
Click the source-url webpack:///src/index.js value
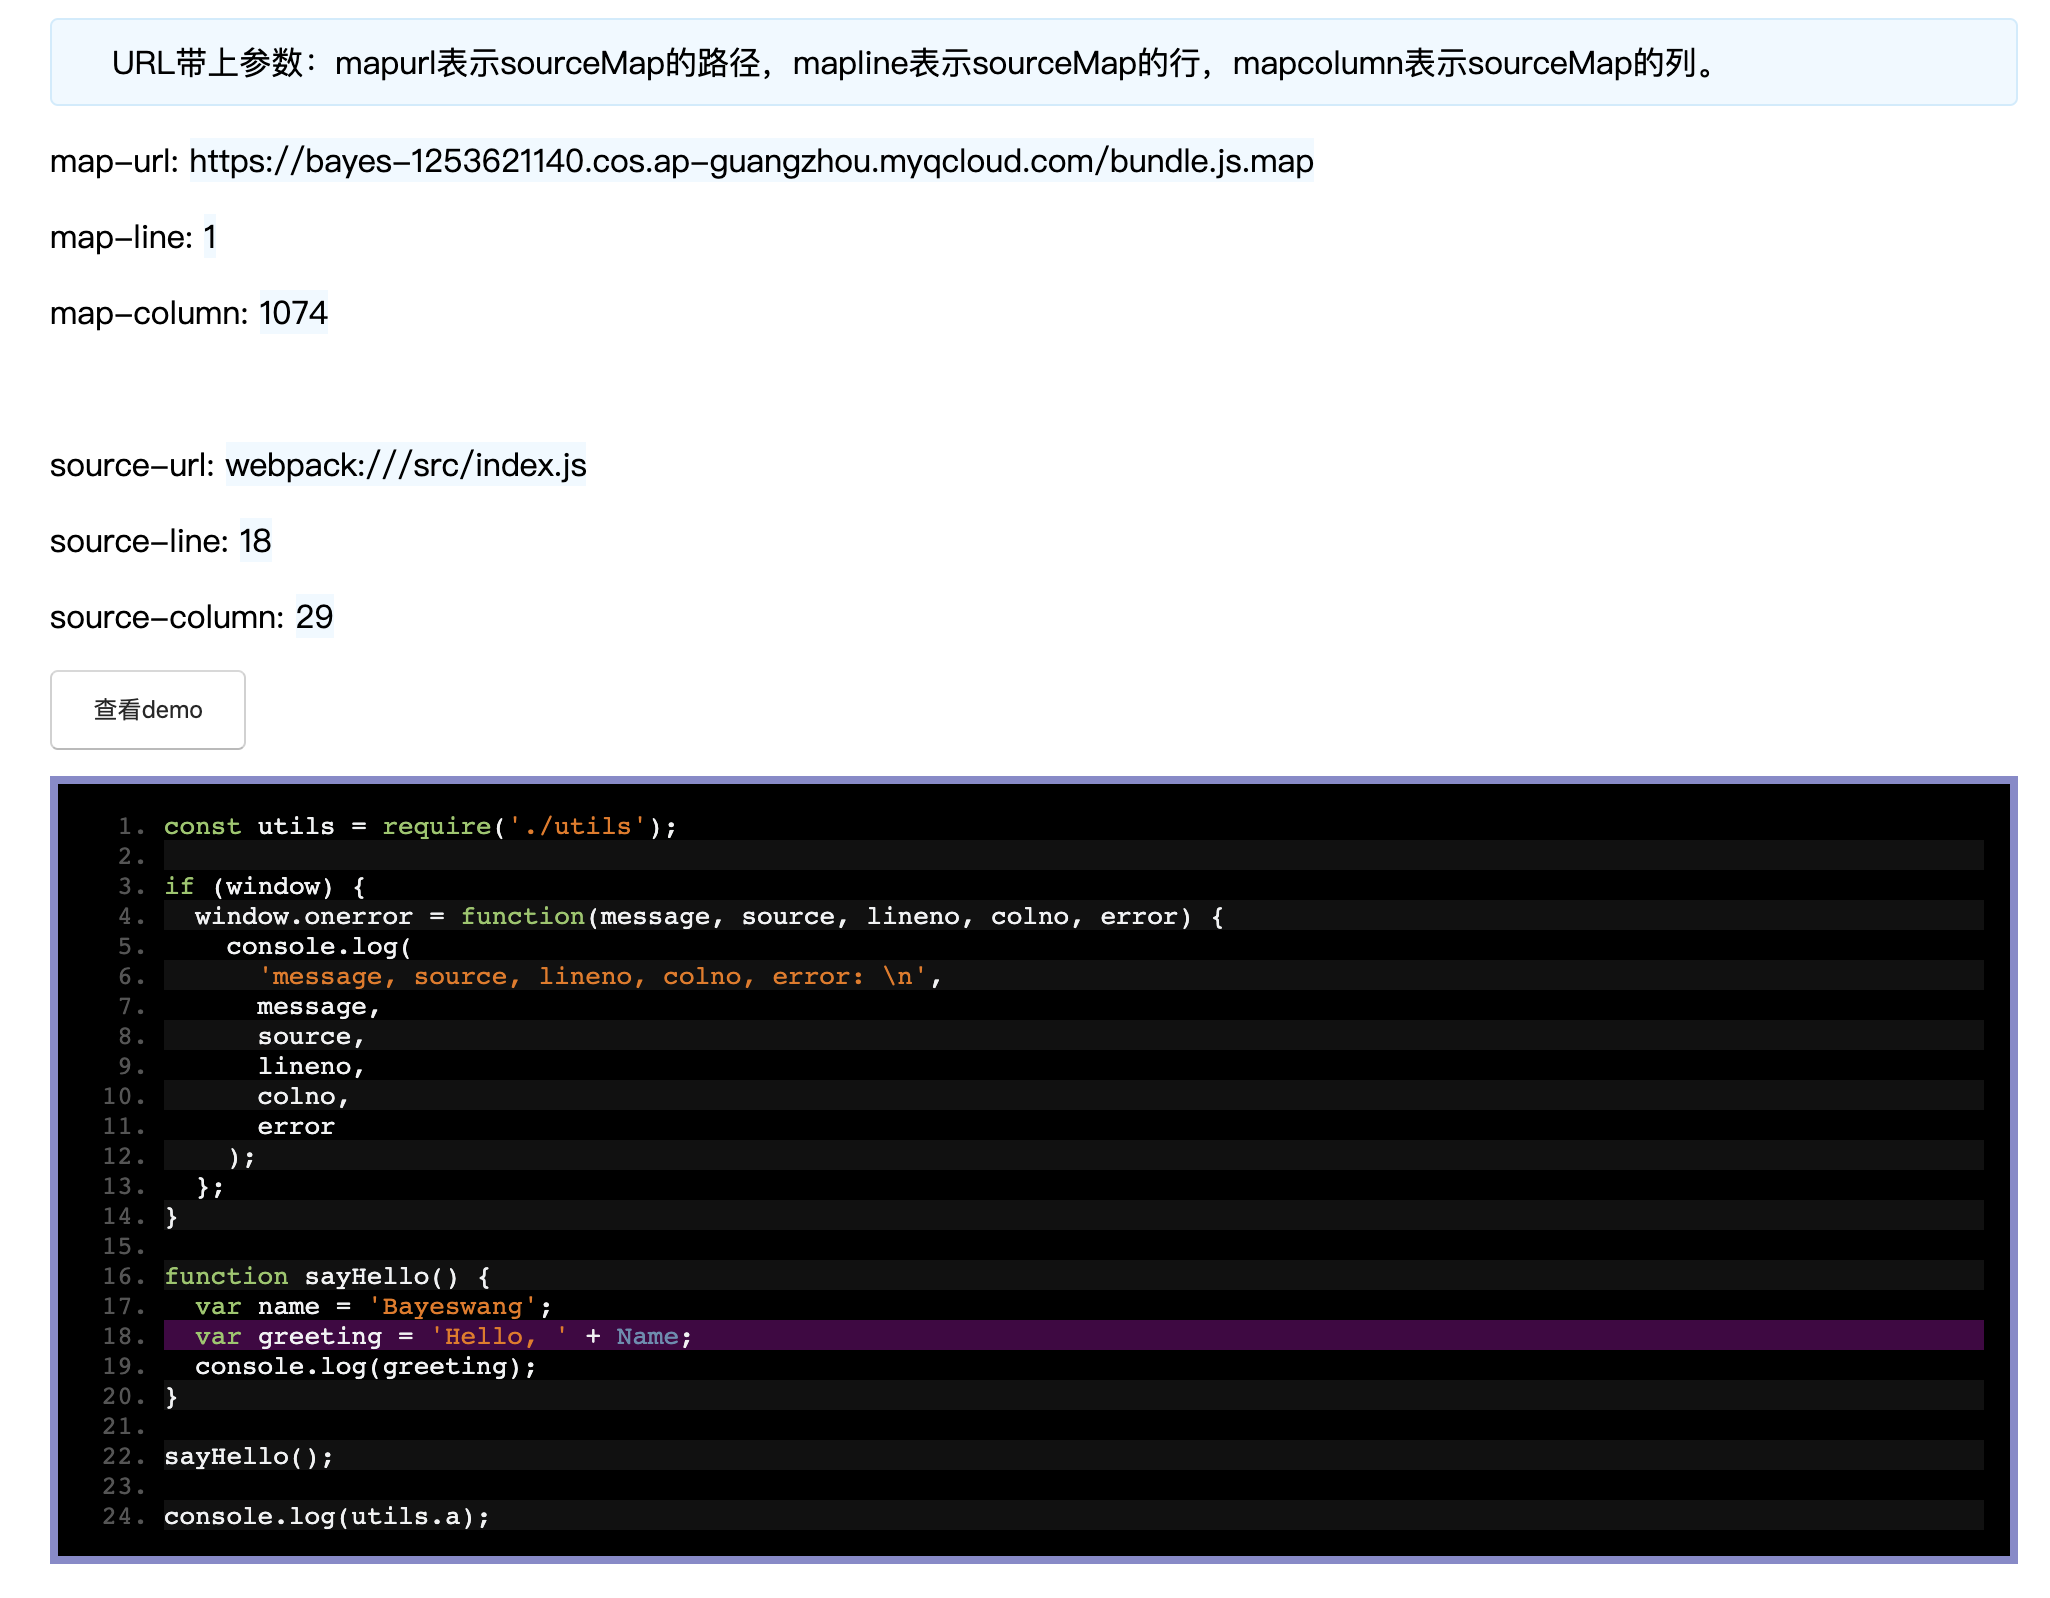[406, 465]
